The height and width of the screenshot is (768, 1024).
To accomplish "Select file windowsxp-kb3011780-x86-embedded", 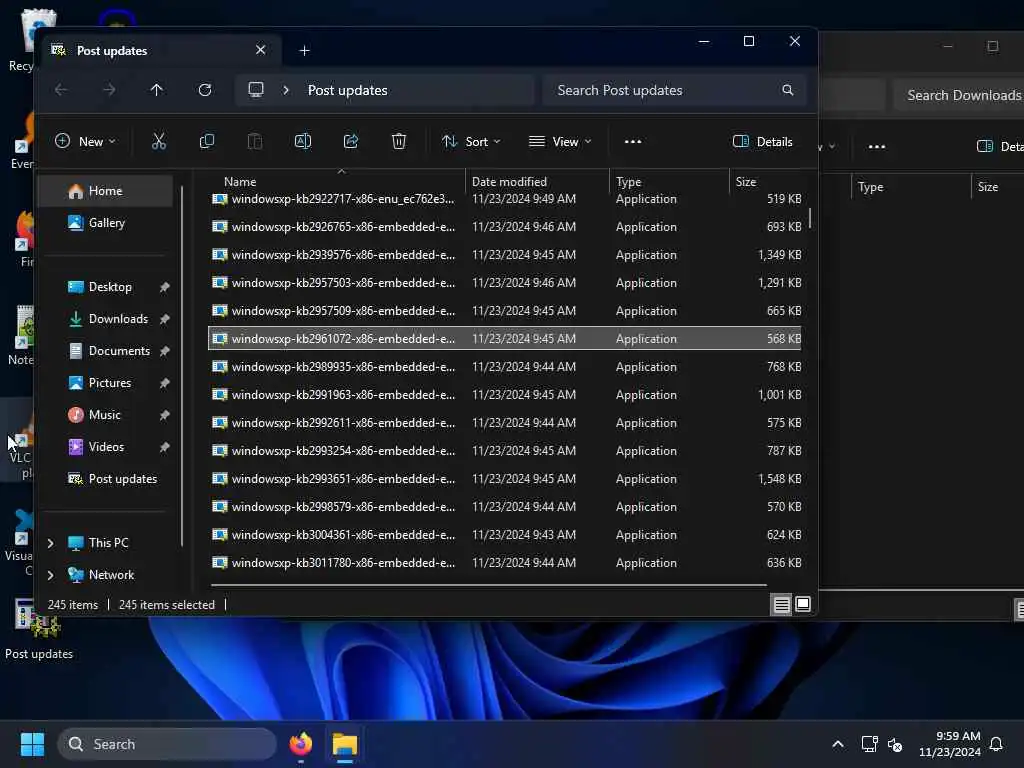I will [x=504, y=562].
